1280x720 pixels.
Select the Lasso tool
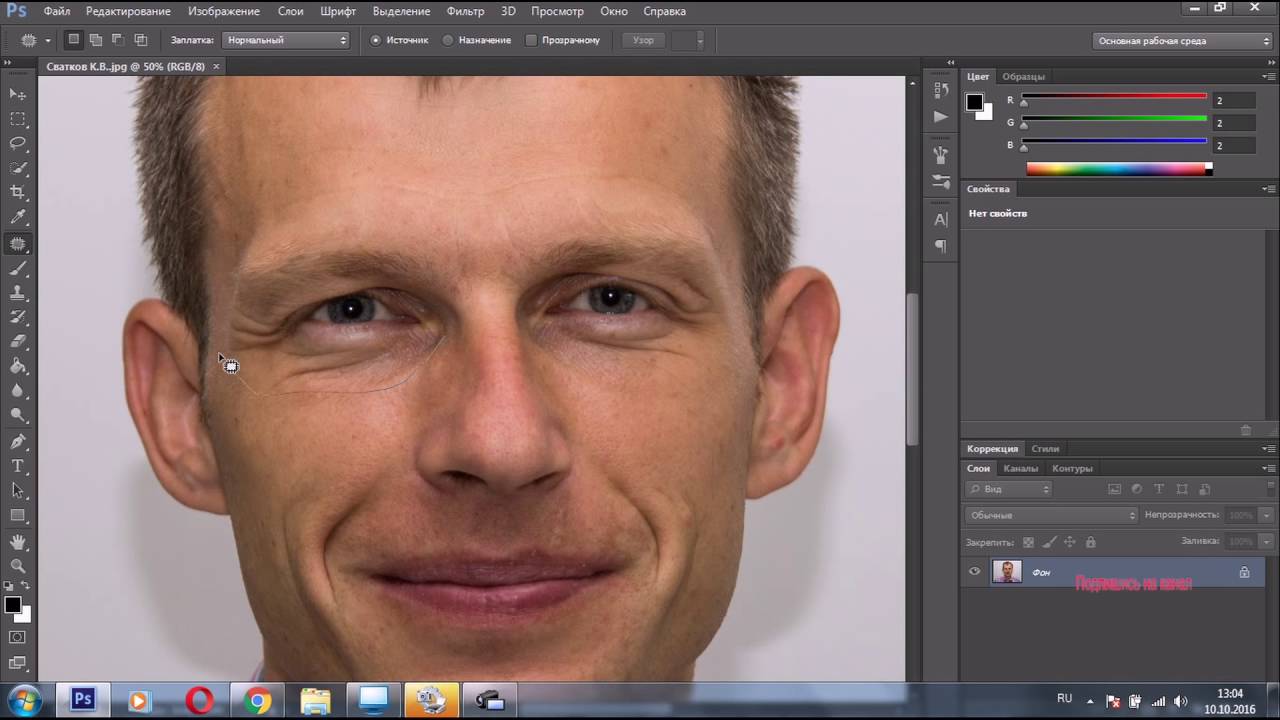click(18, 144)
